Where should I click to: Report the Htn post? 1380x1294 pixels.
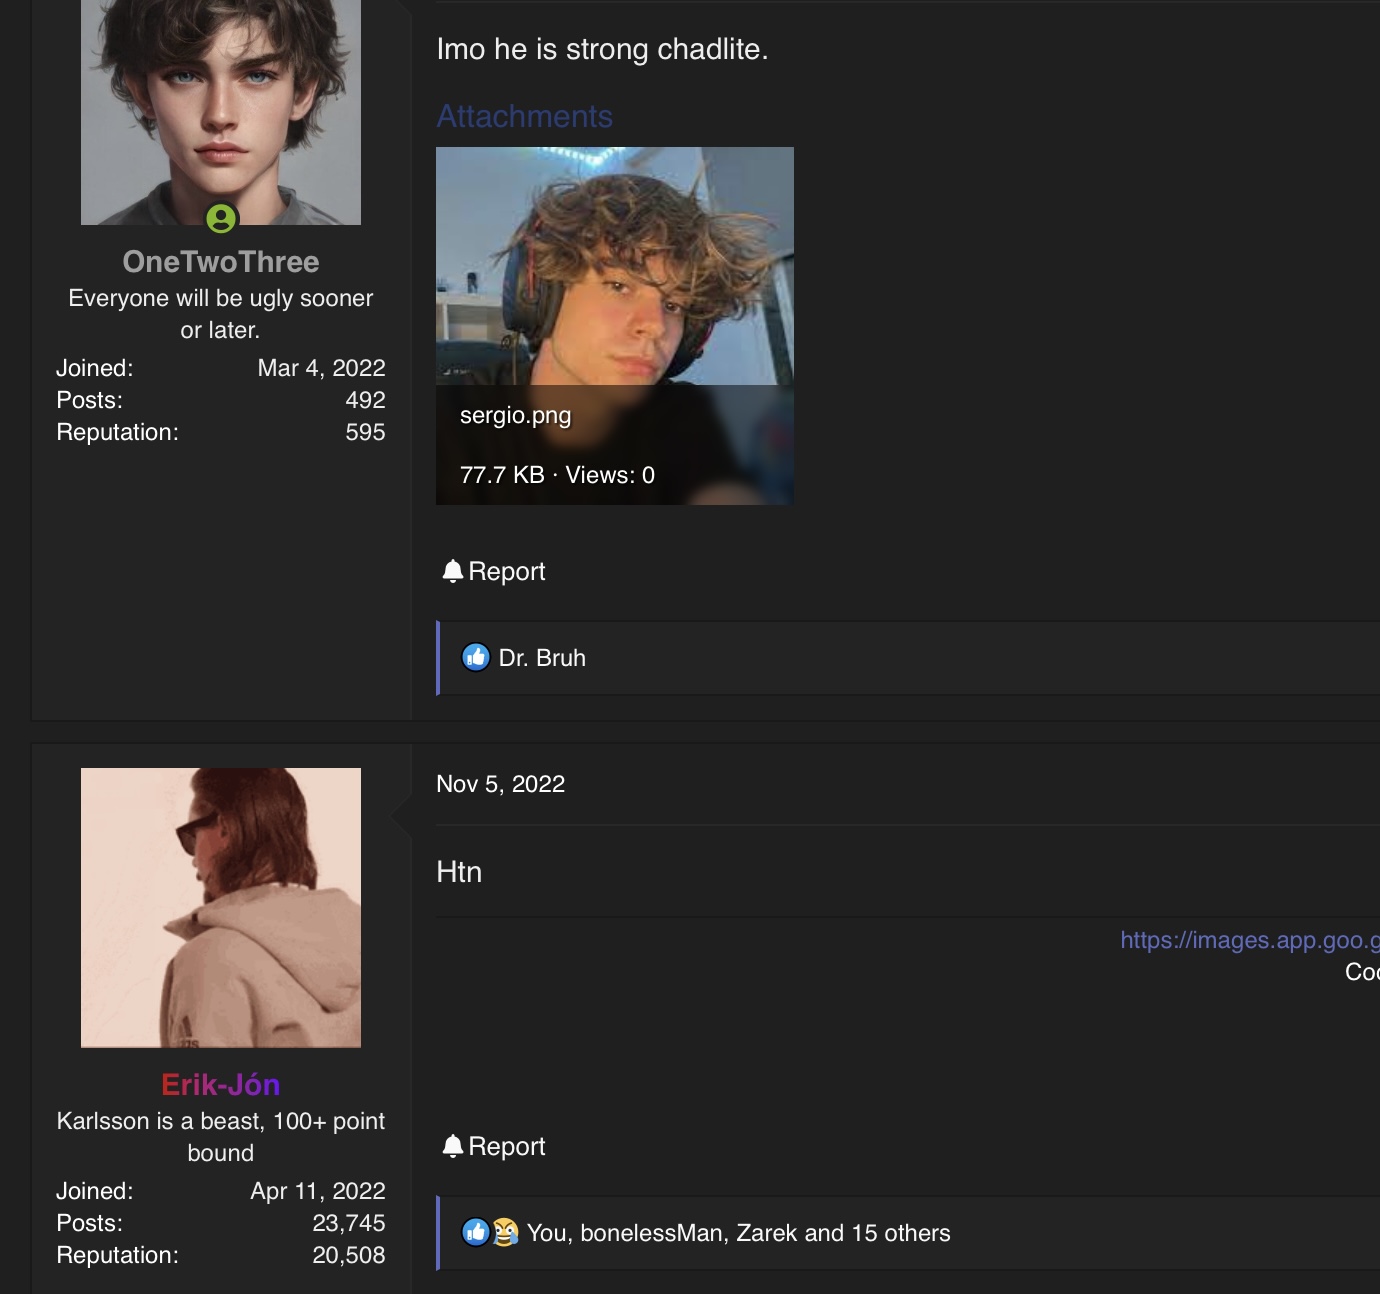pos(494,1146)
